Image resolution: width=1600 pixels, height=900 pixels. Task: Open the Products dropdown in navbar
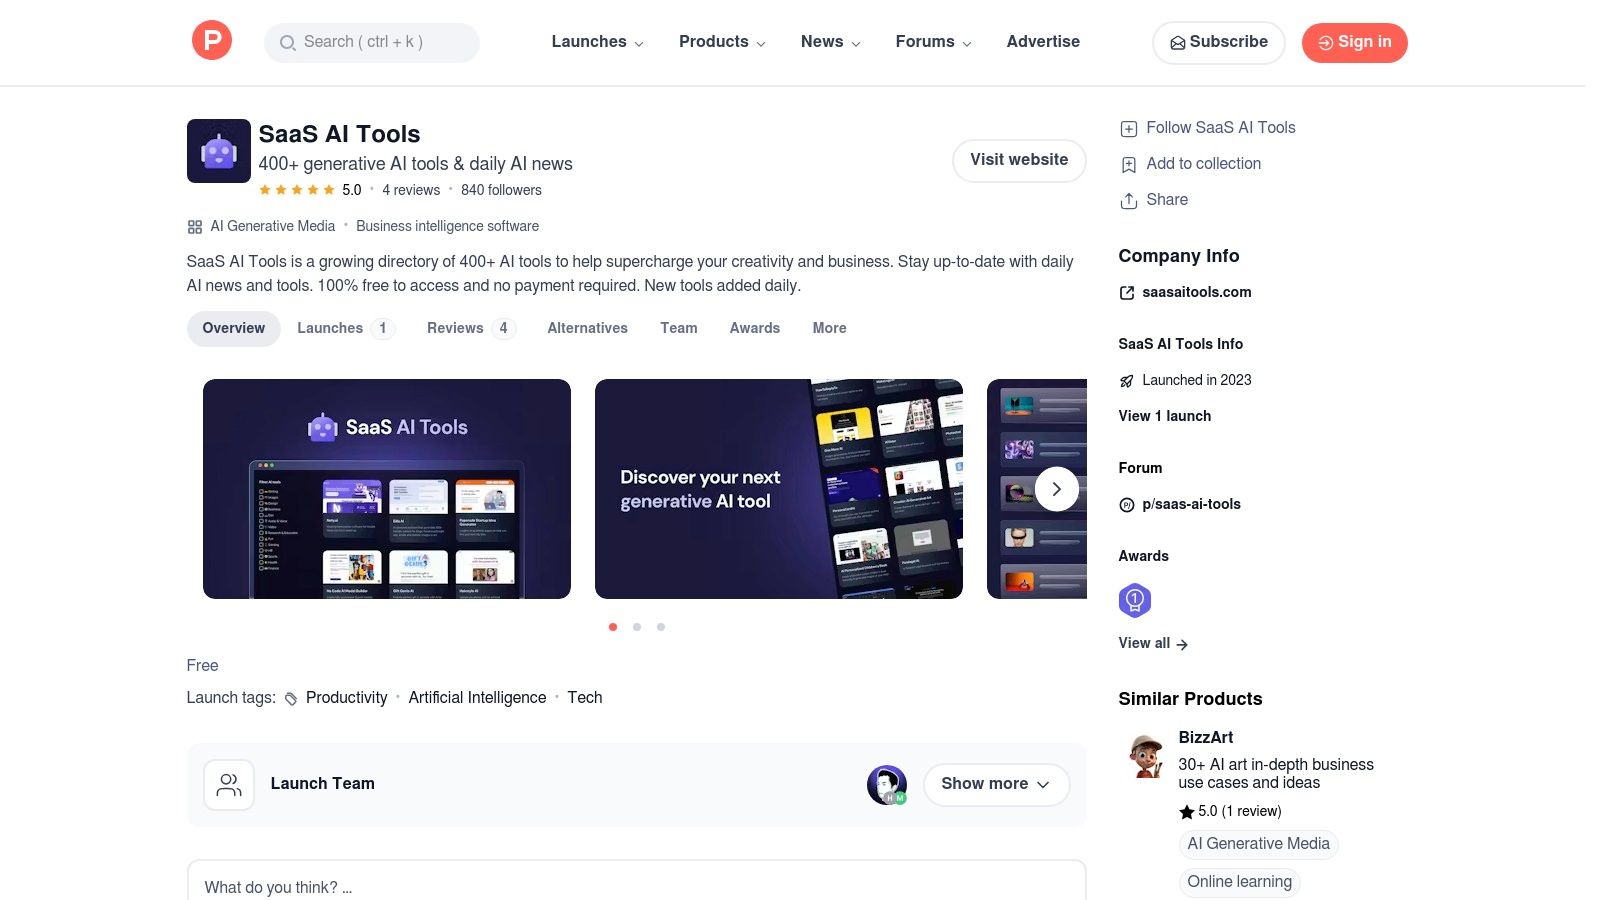pos(722,42)
